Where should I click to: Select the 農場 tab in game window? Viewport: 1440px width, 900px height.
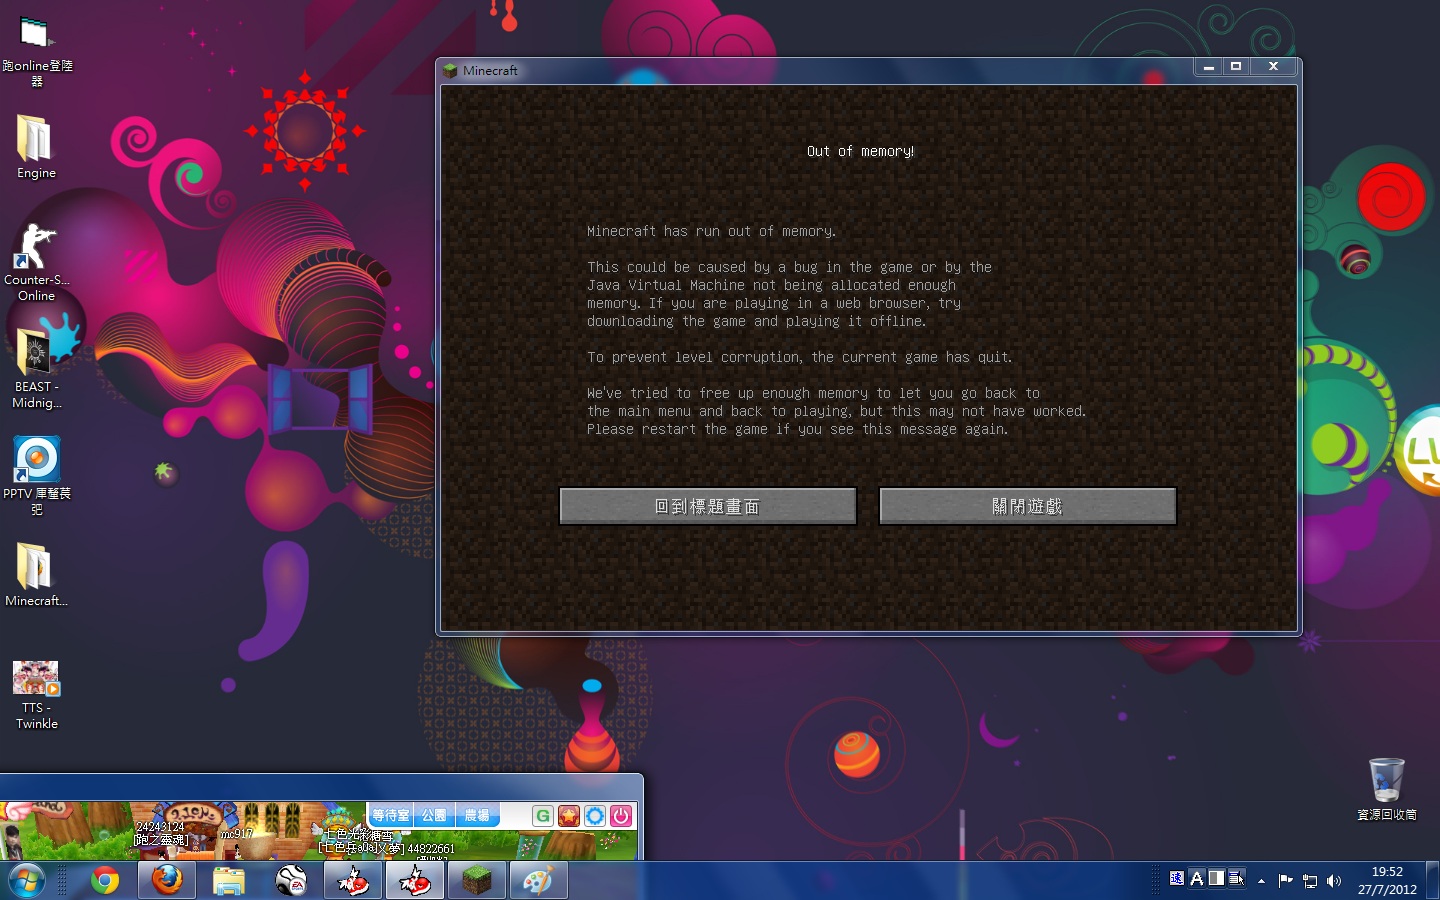477,816
